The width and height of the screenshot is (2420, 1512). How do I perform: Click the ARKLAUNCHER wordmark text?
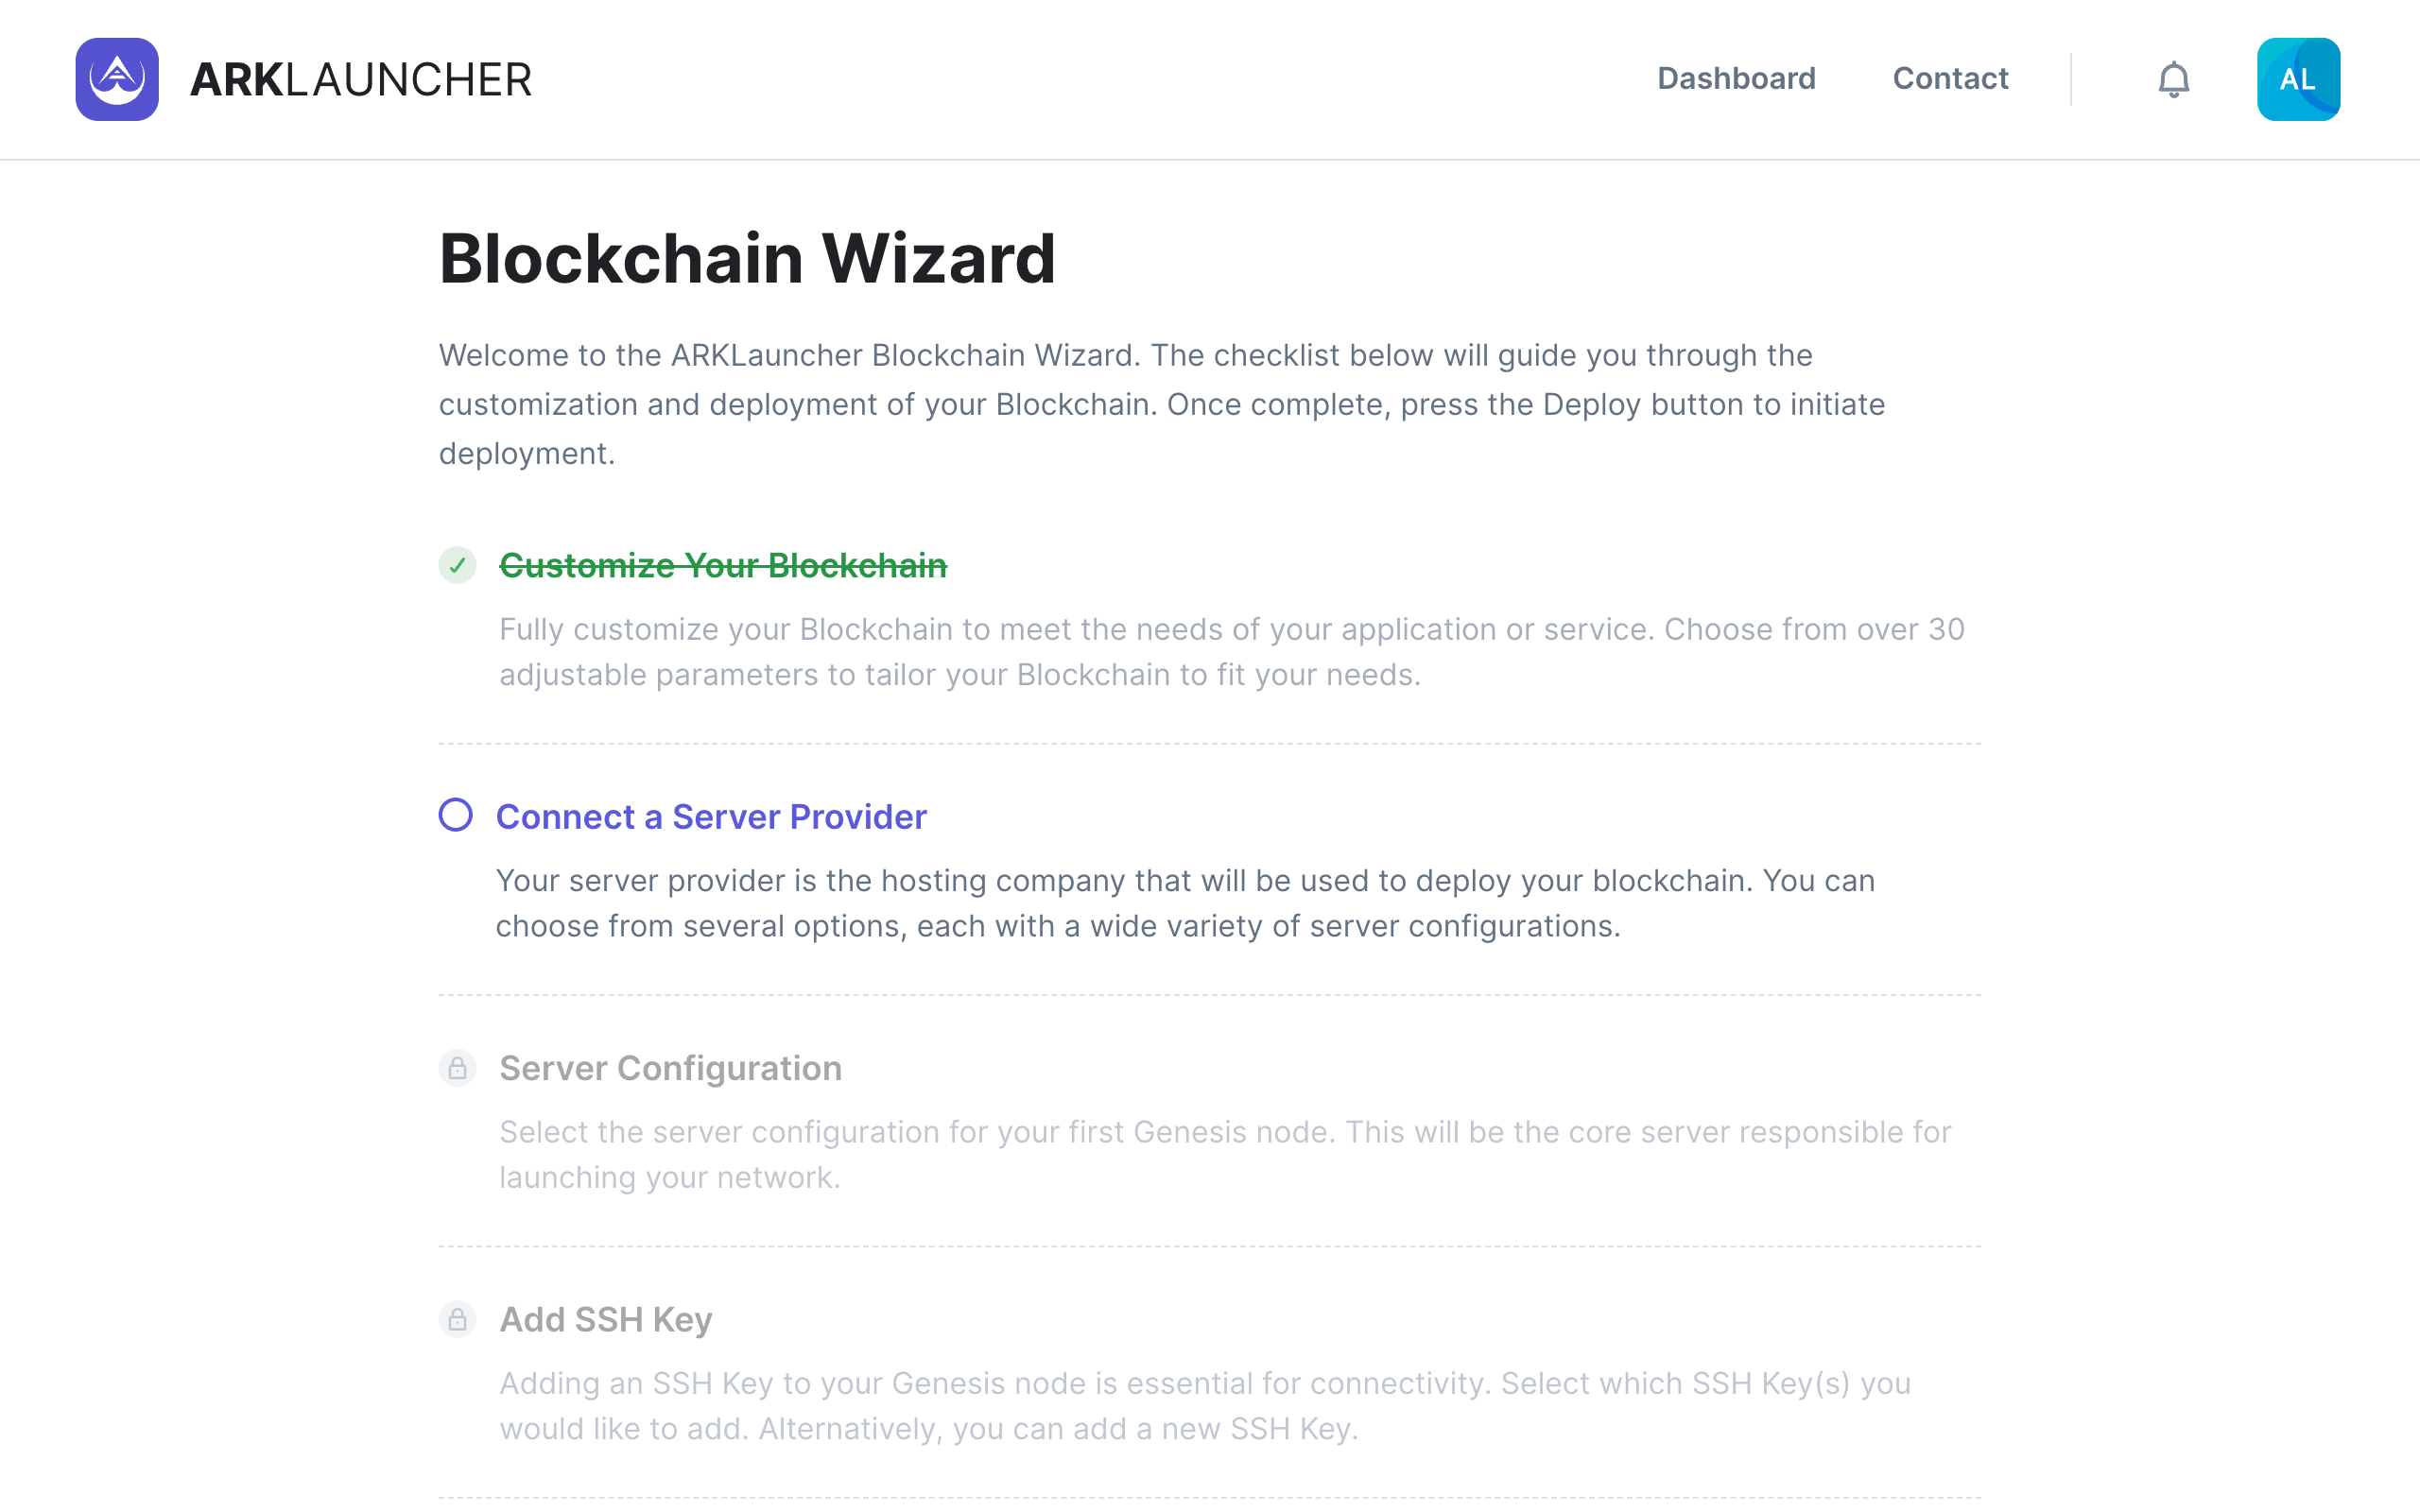(361, 80)
